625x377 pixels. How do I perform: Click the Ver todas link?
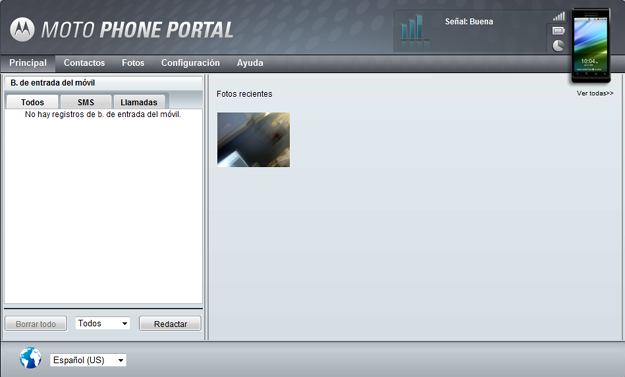595,93
